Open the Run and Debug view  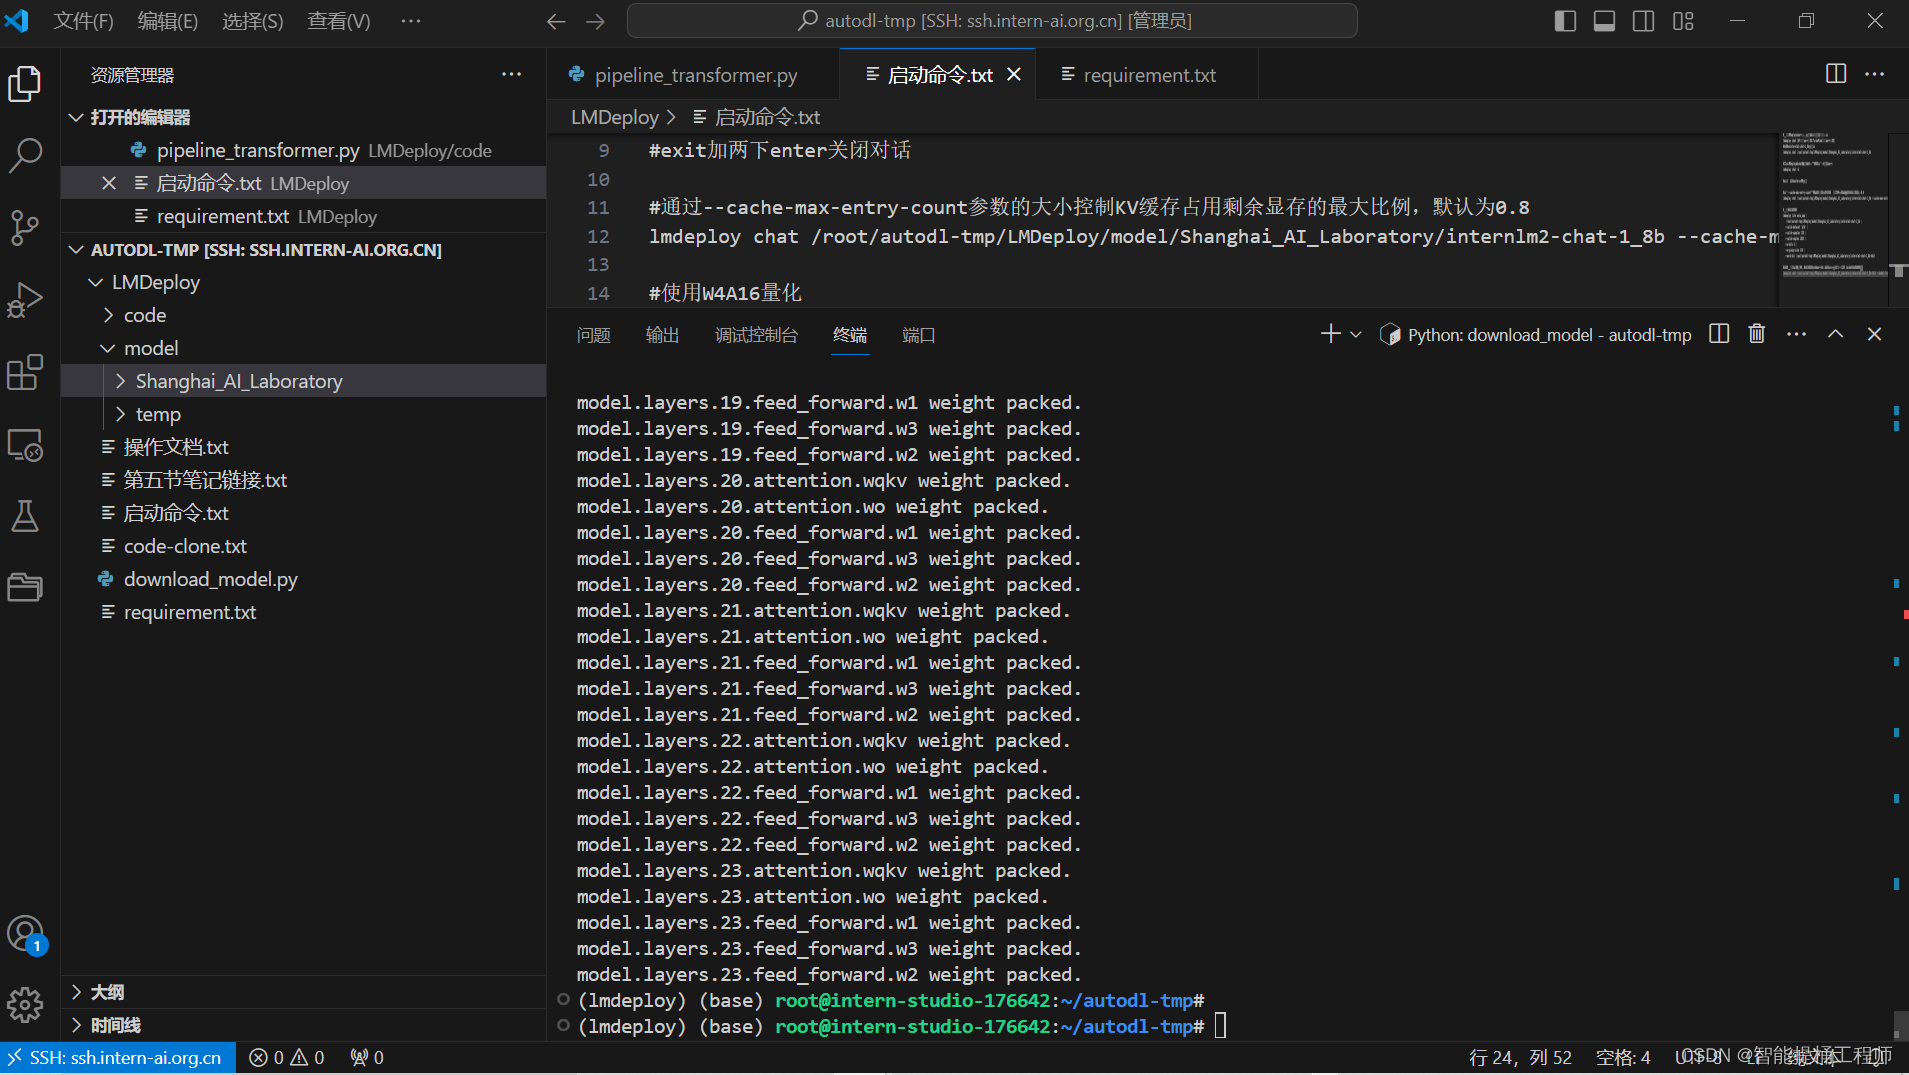pos(25,299)
